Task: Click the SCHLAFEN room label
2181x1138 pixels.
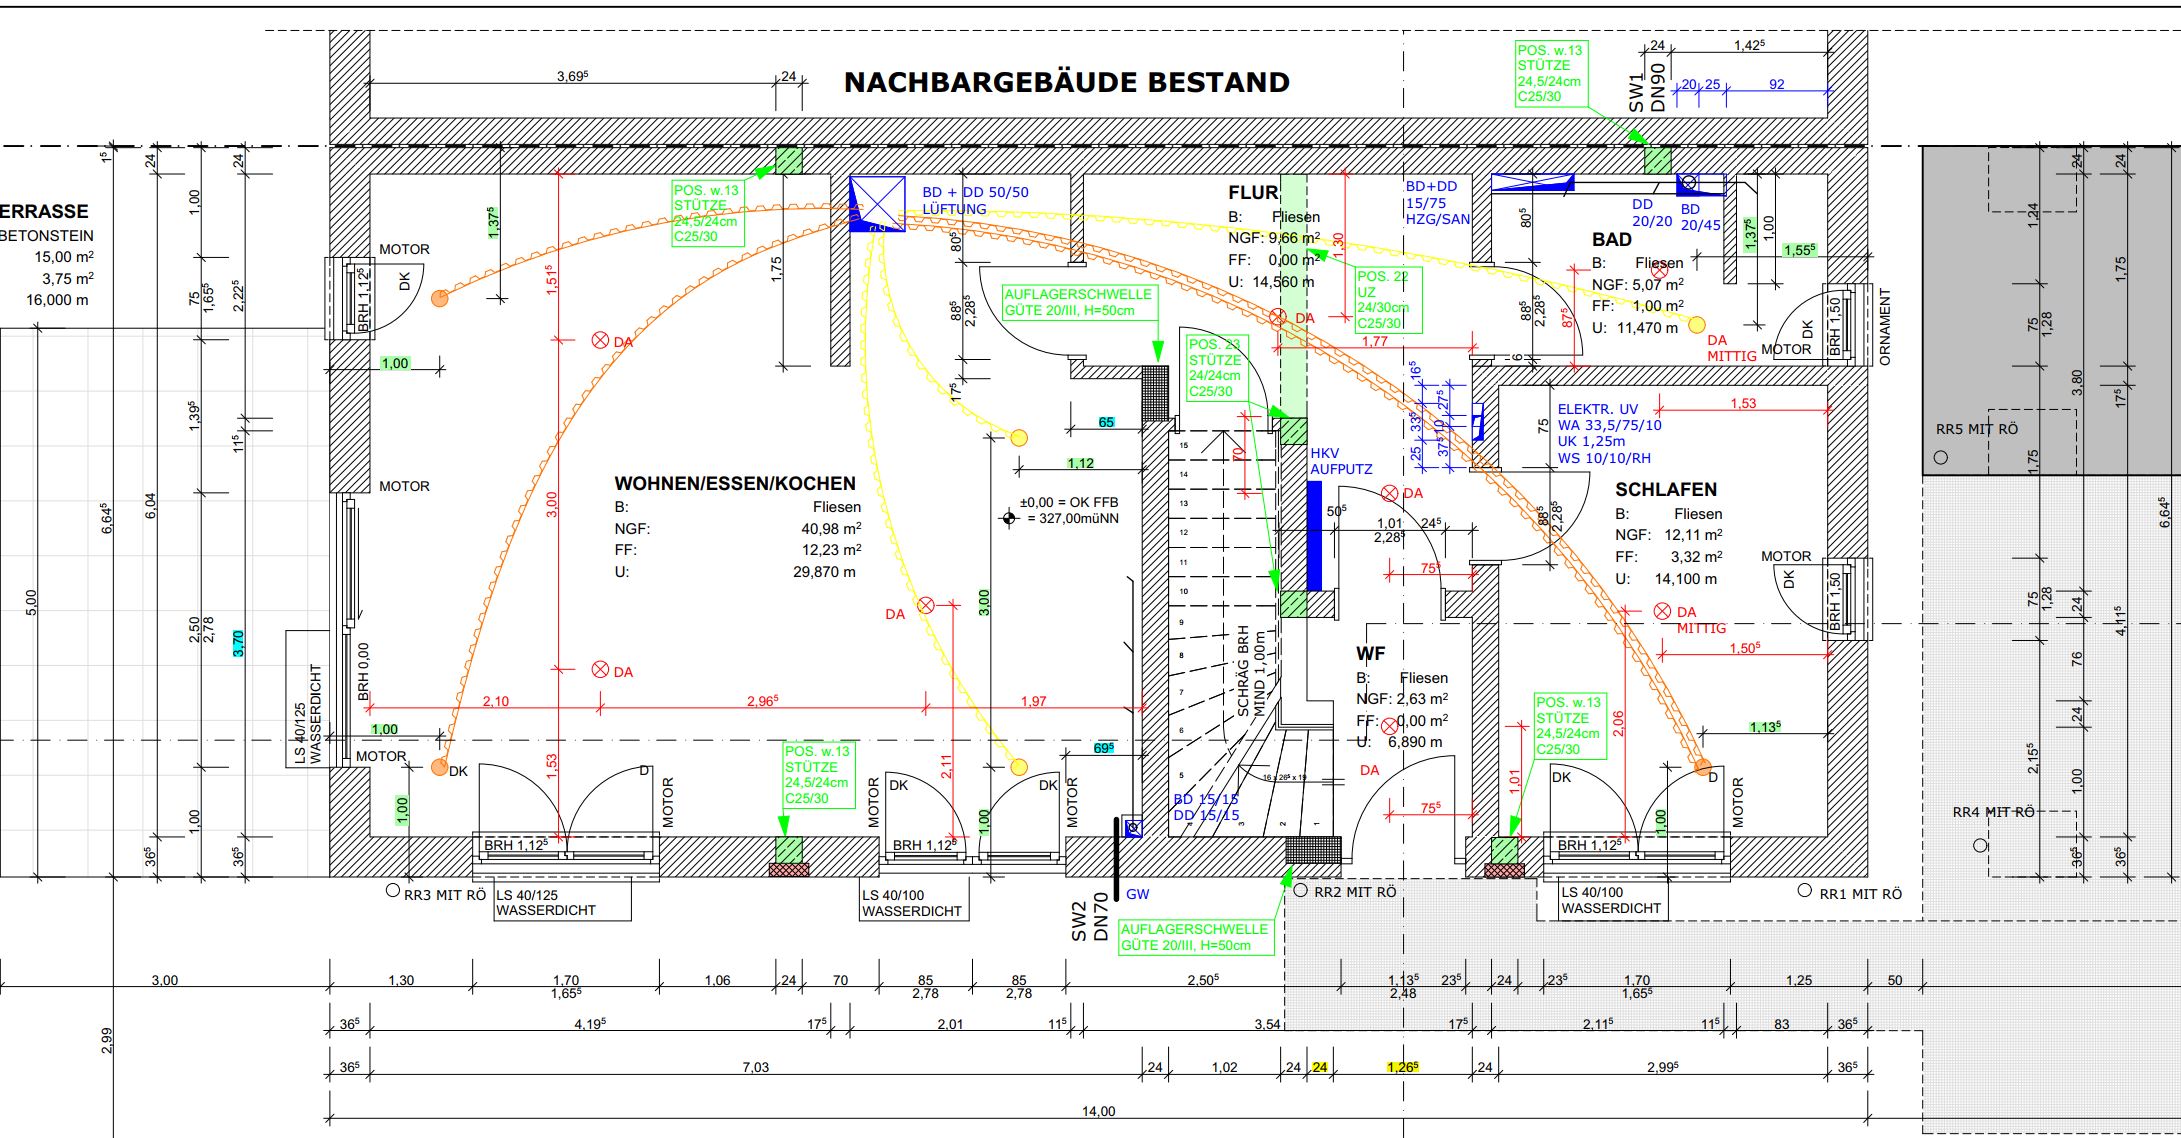Action: tap(1666, 489)
